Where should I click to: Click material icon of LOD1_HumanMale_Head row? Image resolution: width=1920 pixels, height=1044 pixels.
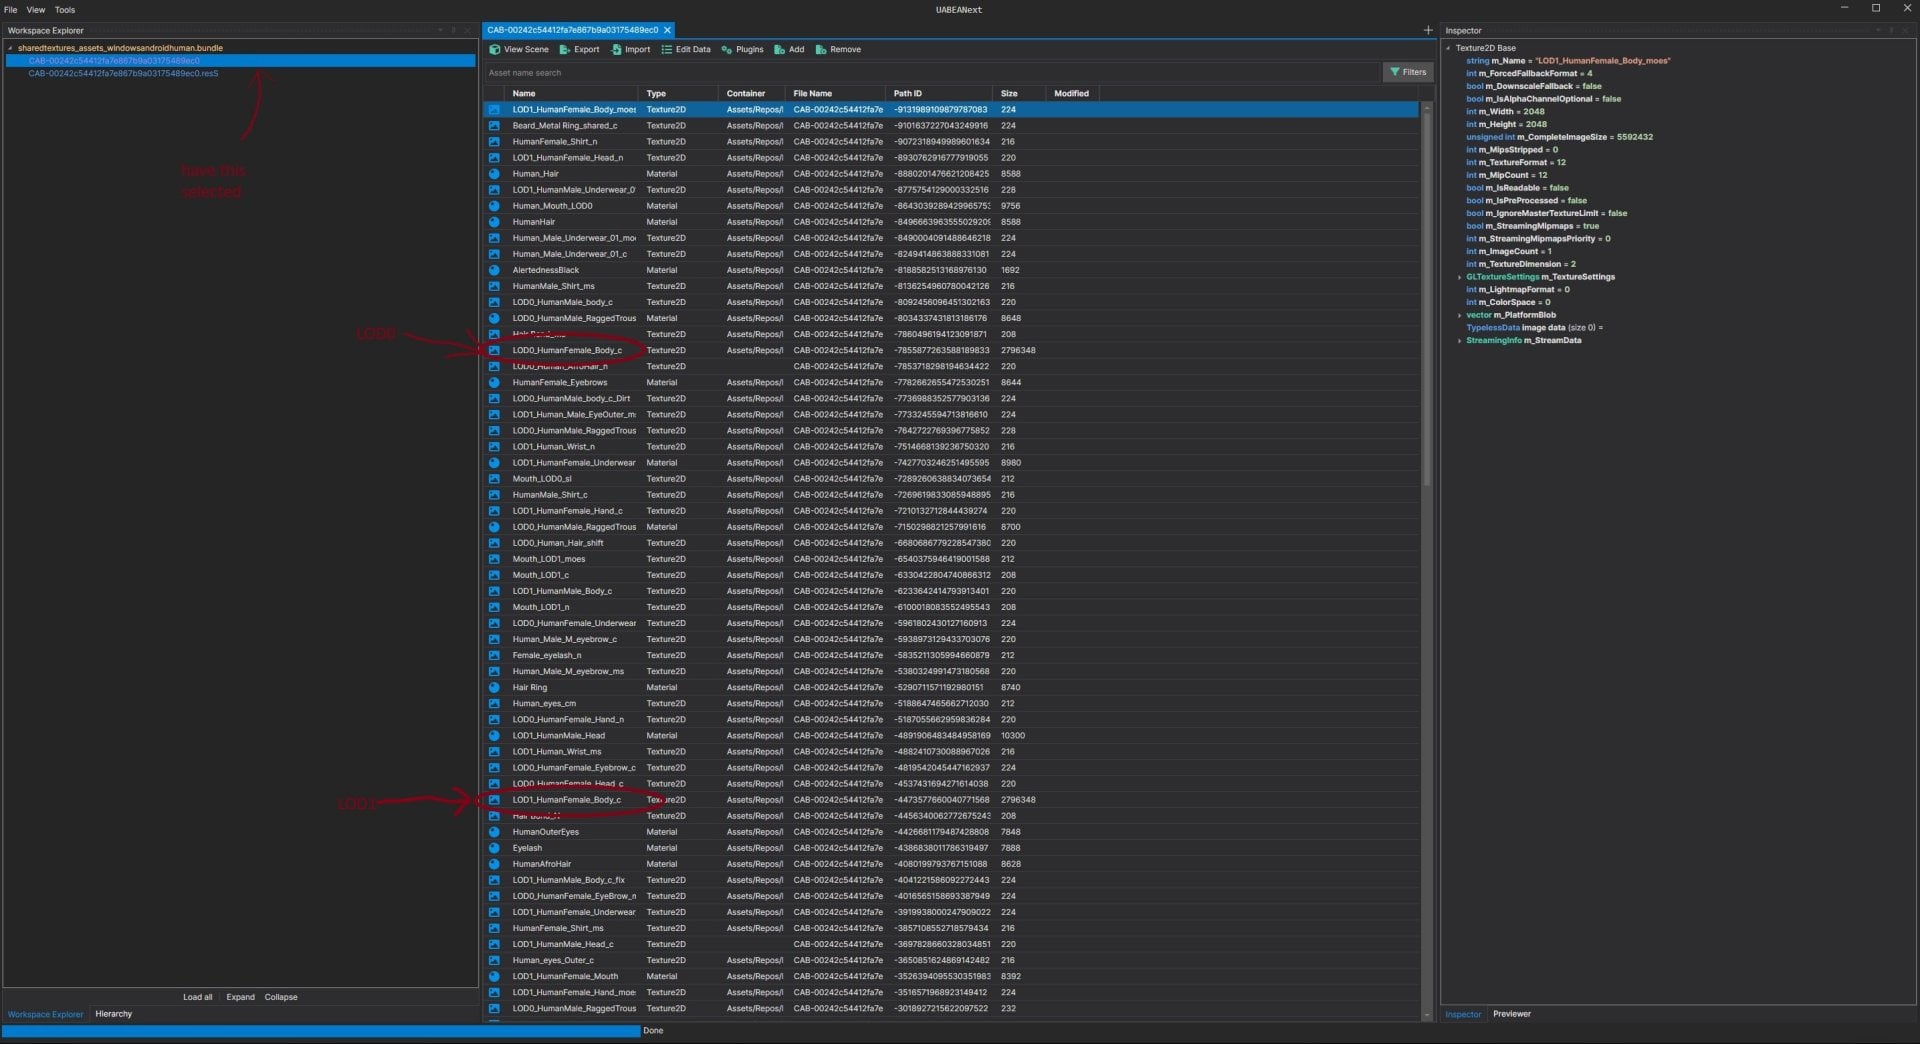point(494,735)
